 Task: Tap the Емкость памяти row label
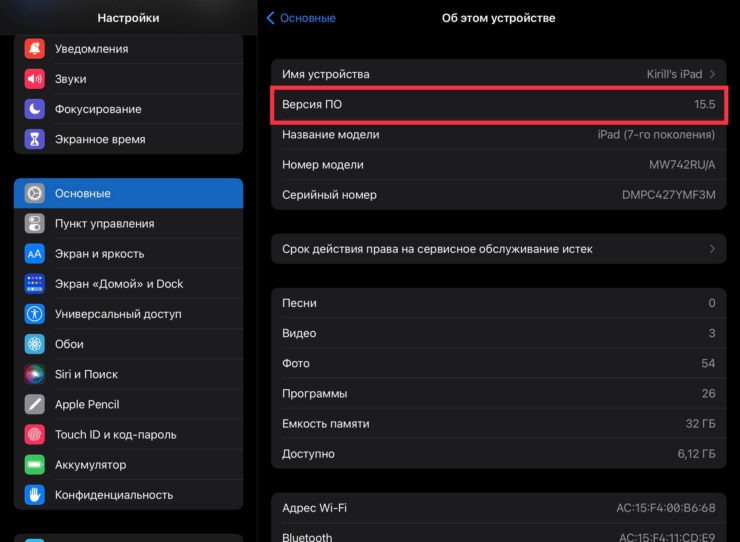(x=326, y=424)
